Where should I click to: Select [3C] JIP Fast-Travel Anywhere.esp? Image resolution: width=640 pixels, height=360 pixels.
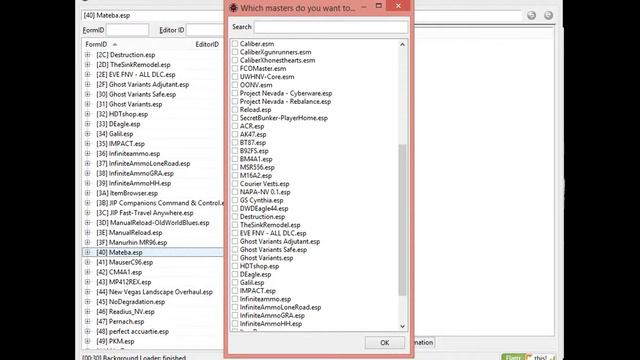pos(145,213)
